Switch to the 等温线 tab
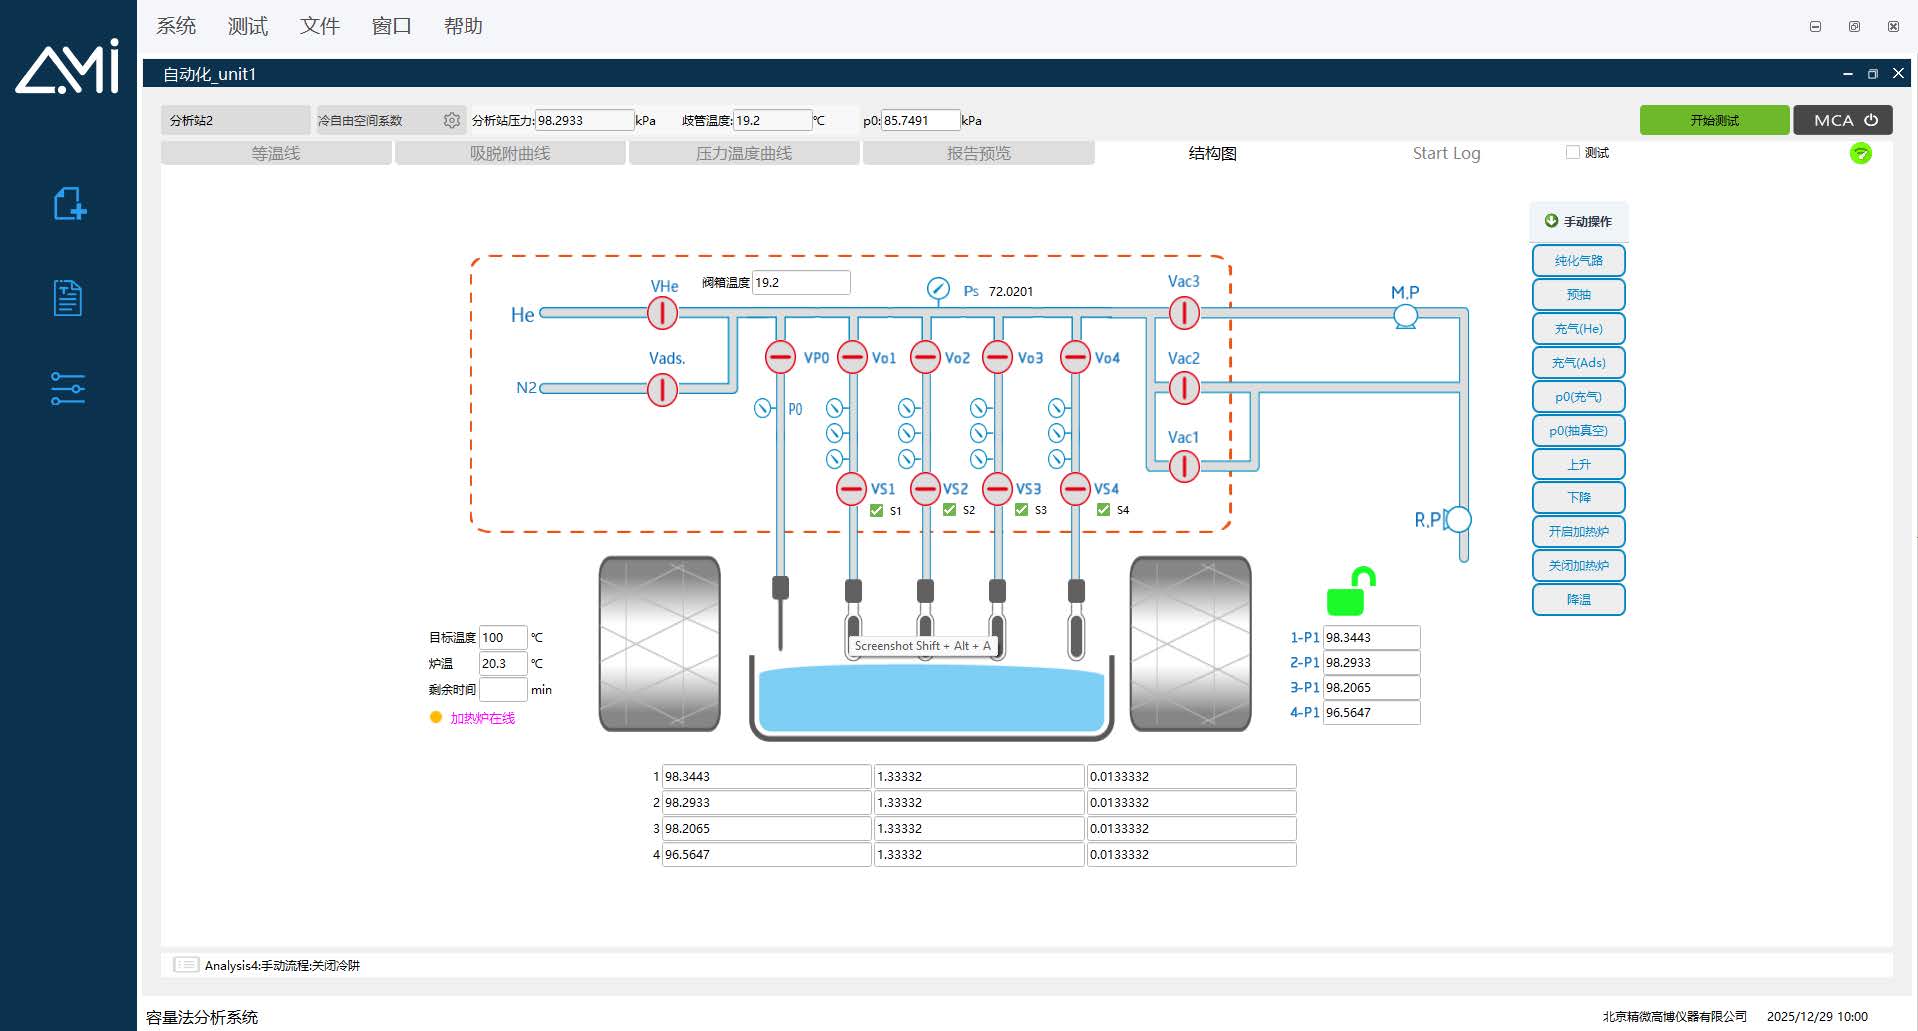Screen dimensions: 1918x1031 click(276, 153)
